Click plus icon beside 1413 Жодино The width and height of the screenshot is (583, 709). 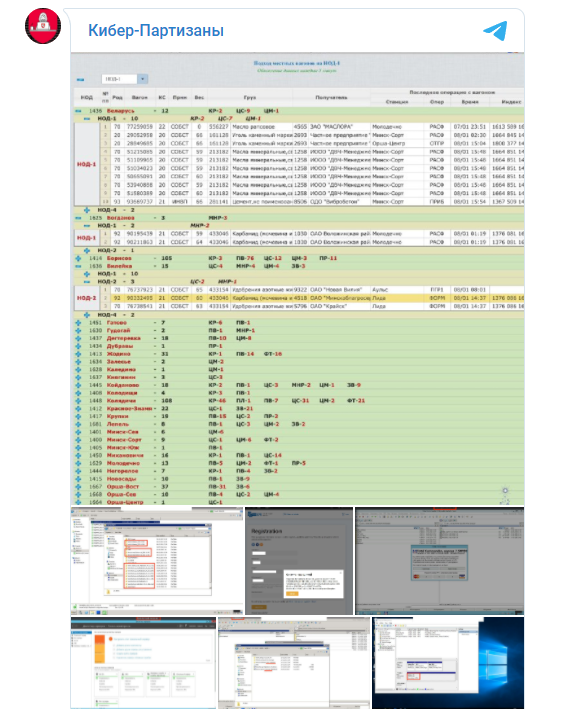[x=78, y=354]
